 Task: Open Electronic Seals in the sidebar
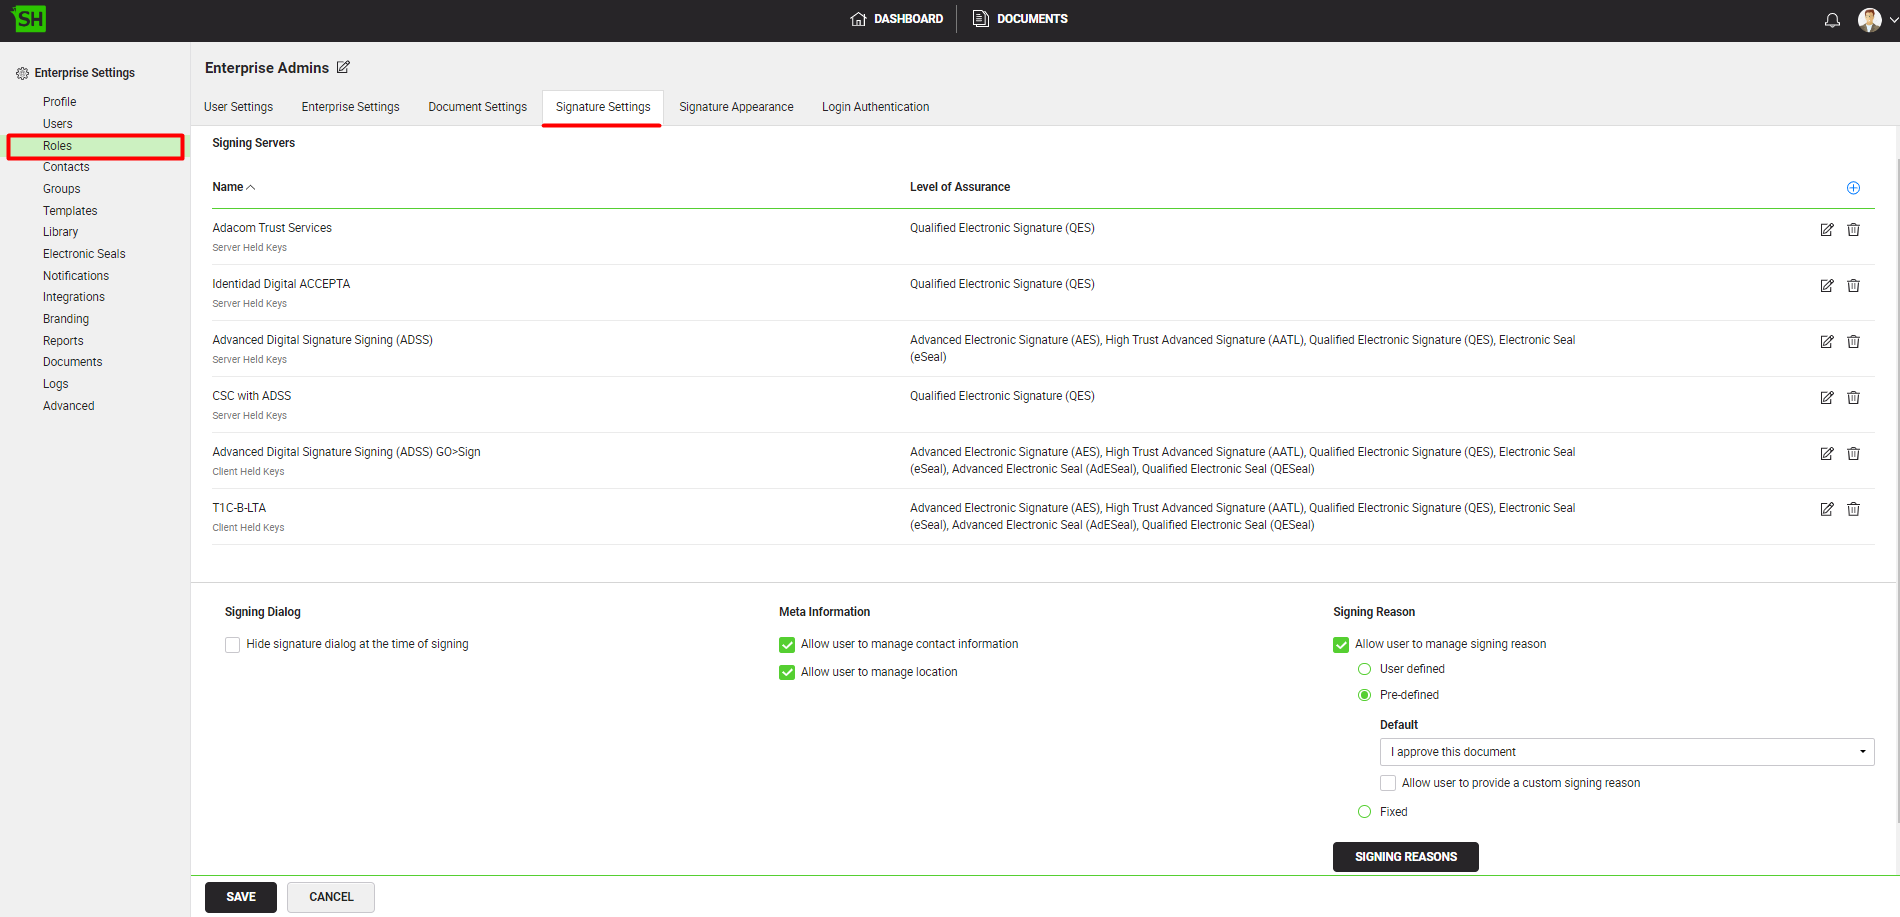pyautogui.click(x=84, y=254)
